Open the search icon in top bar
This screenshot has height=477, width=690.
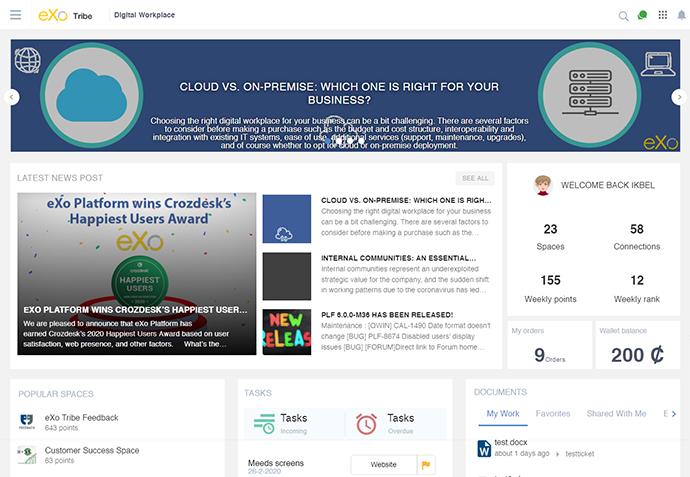pyautogui.click(x=623, y=16)
